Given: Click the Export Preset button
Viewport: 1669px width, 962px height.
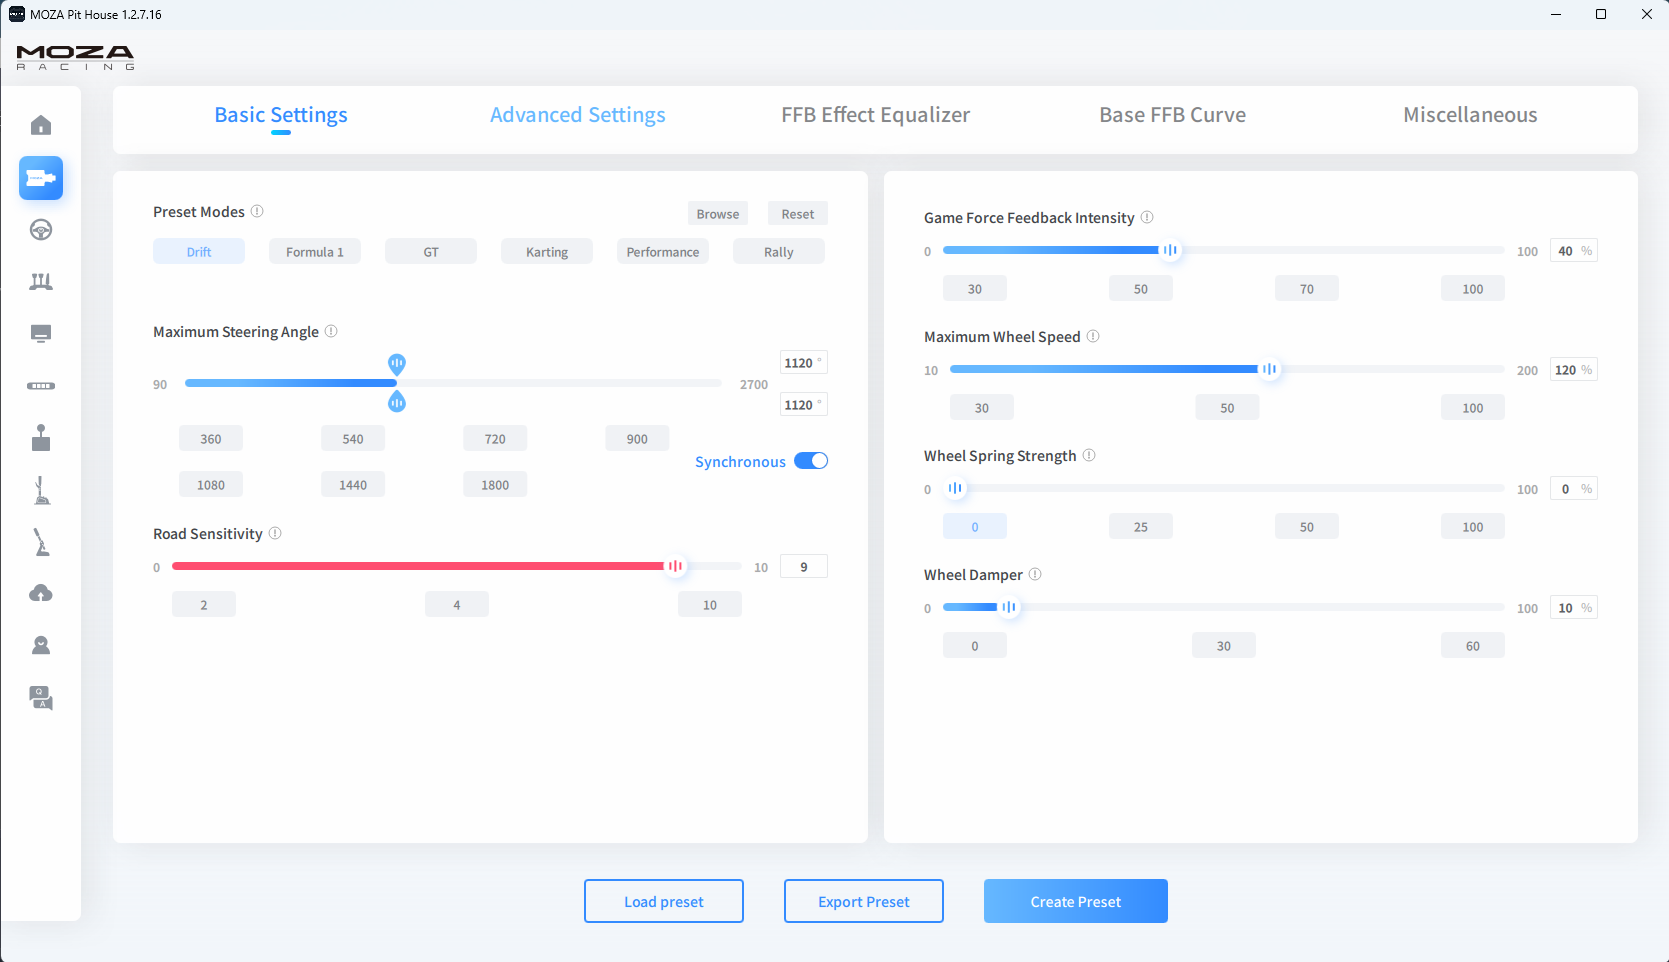Looking at the screenshot, I should (x=863, y=901).
